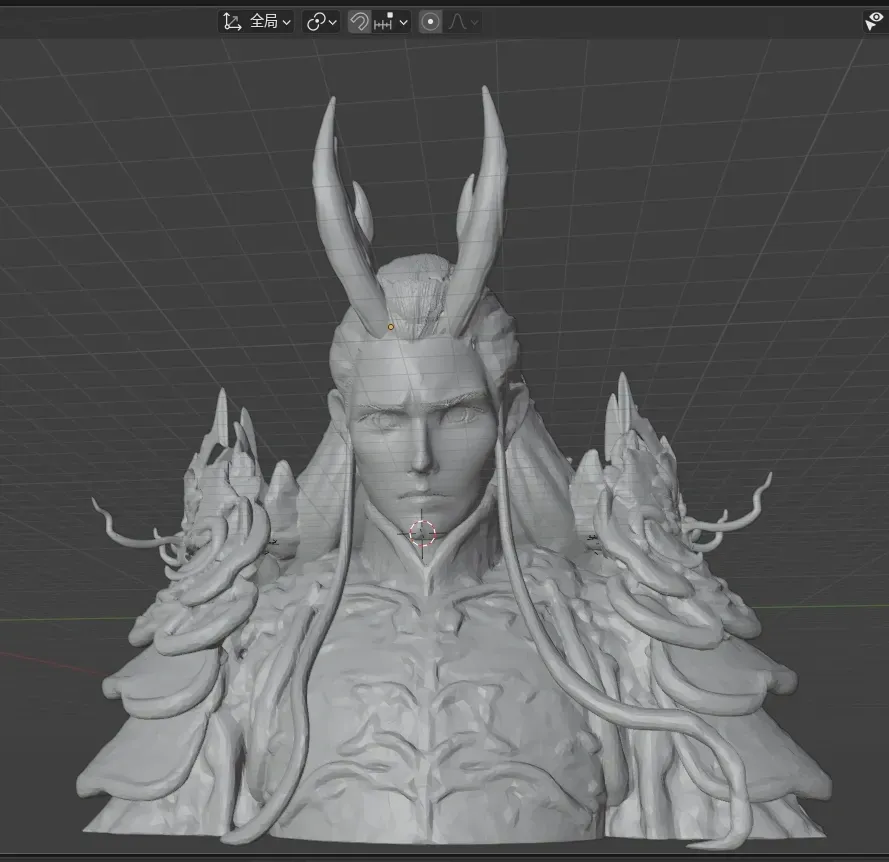Click the proportional falloff curve icon
The image size is (889, 862).
(x=457, y=21)
